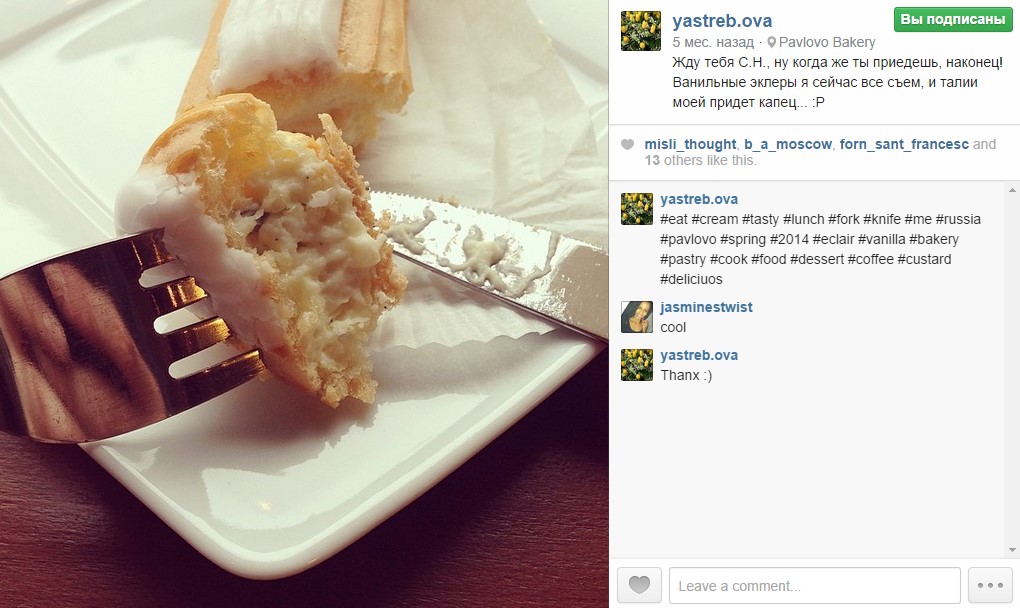Open forn_sant_francesc profile link
The height and width of the screenshot is (608, 1020).
point(904,144)
